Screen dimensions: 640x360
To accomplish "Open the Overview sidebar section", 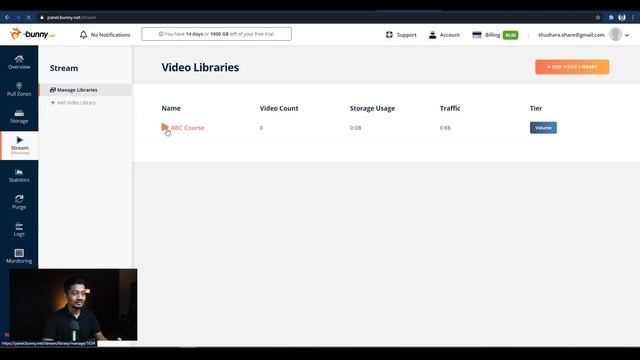I will click(x=19, y=62).
